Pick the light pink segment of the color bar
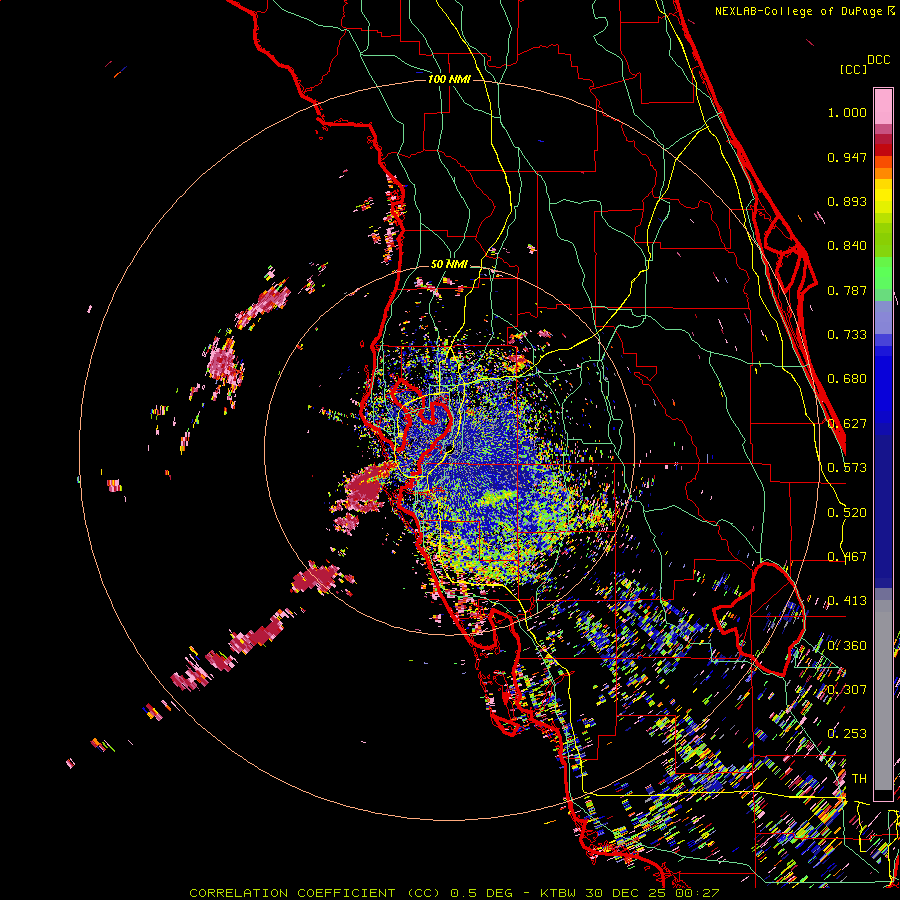 pos(883,107)
